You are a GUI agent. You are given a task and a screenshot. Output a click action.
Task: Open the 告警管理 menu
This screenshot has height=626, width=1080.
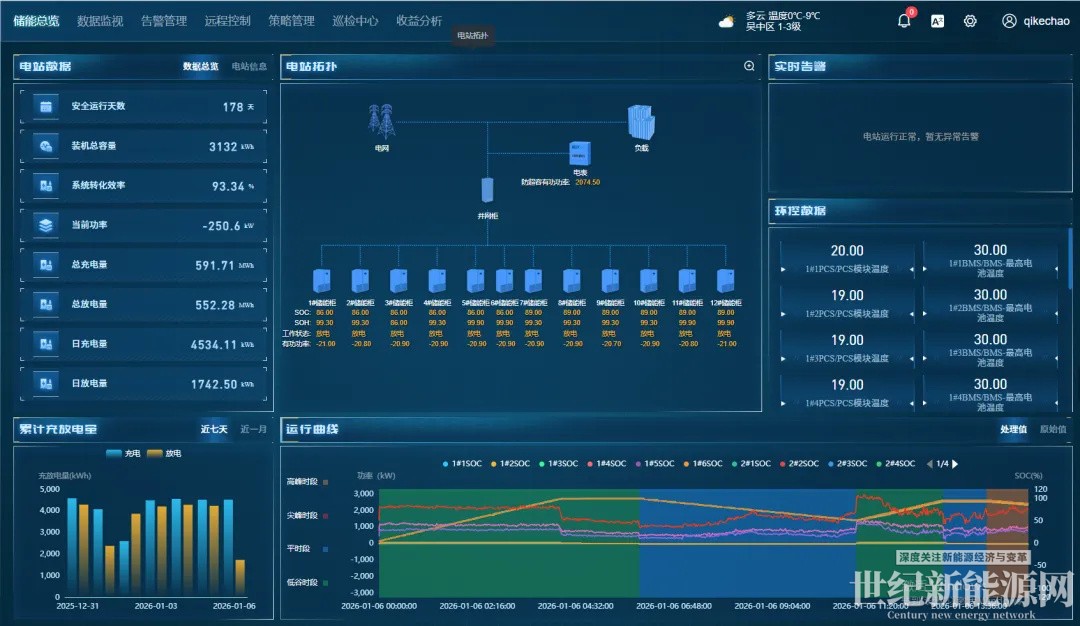164,21
